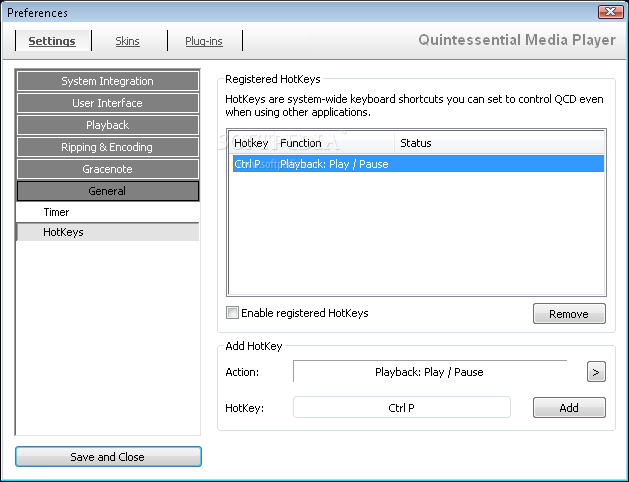Open the Skins tab
Screen dimensions: 629x482
pyautogui.click(x=128, y=41)
